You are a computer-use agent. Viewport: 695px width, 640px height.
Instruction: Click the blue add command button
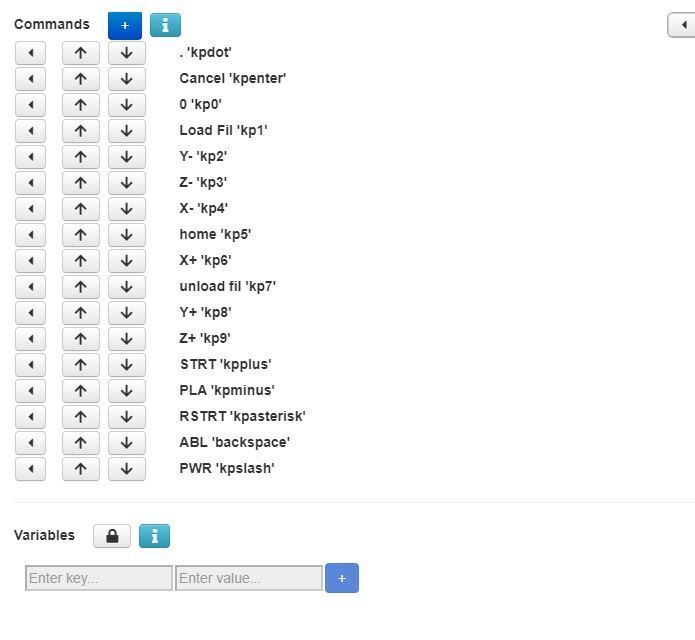click(x=124, y=25)
